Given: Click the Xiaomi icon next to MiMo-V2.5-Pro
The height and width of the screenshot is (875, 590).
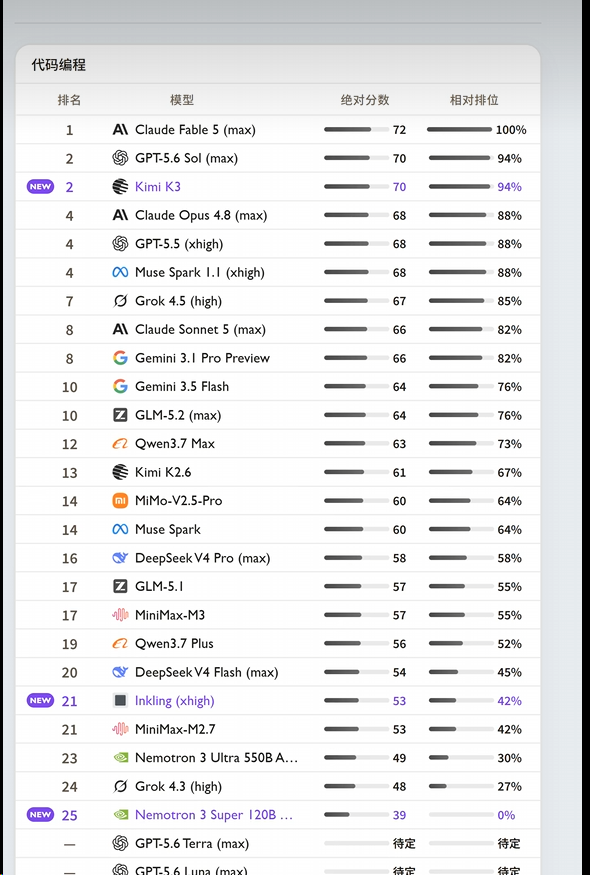Looking at the screenshot, I should tap(120, 501).
